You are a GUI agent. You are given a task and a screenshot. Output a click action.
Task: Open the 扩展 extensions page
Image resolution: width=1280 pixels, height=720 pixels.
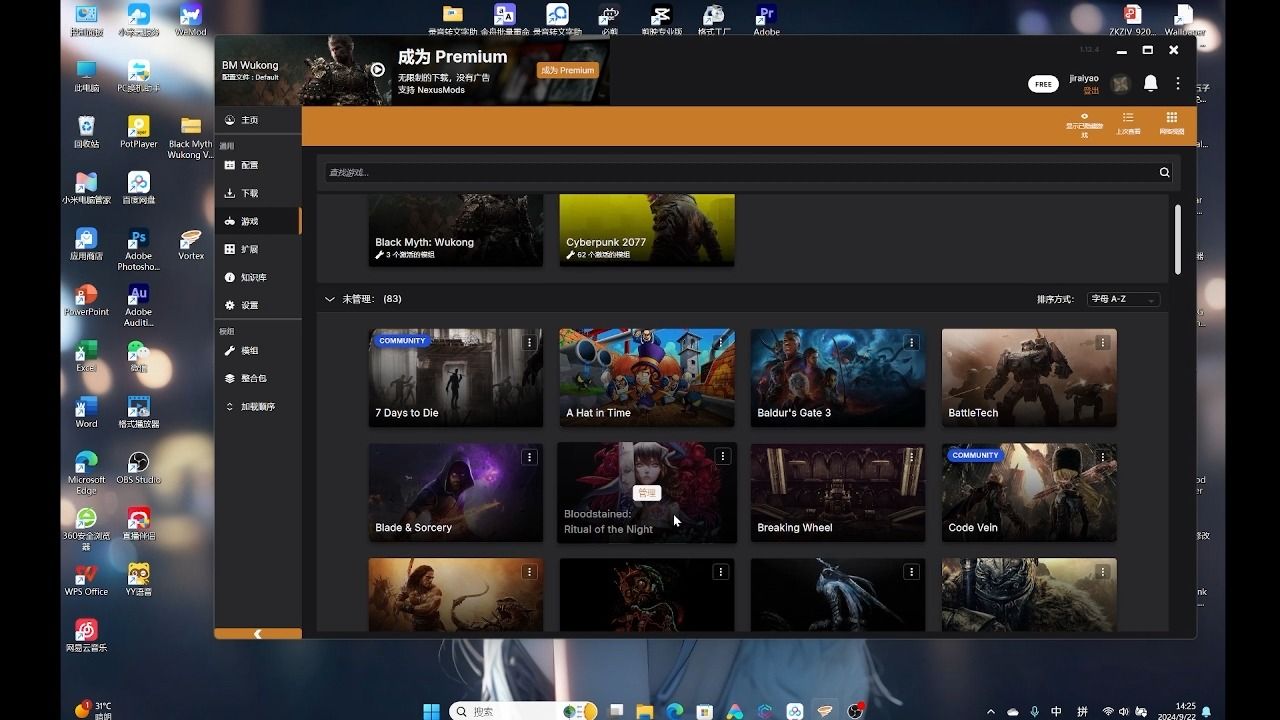[258, 249]
